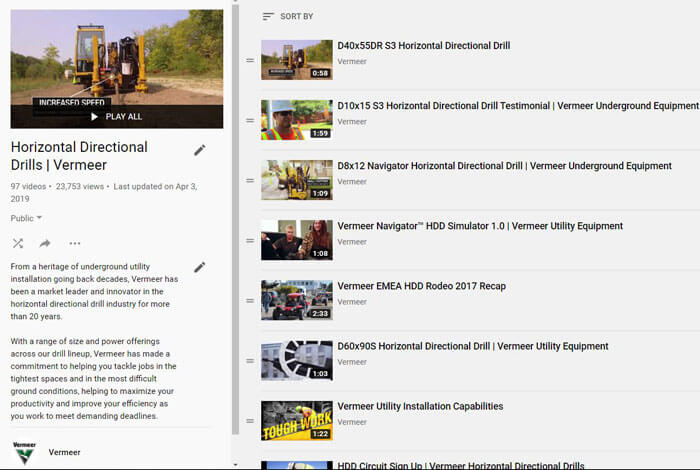This screenshot has height=470, width=700.
Task: Click drag handle next to Vermeer EMEA HDD Rodeo
Action: [x=250, y=301]
